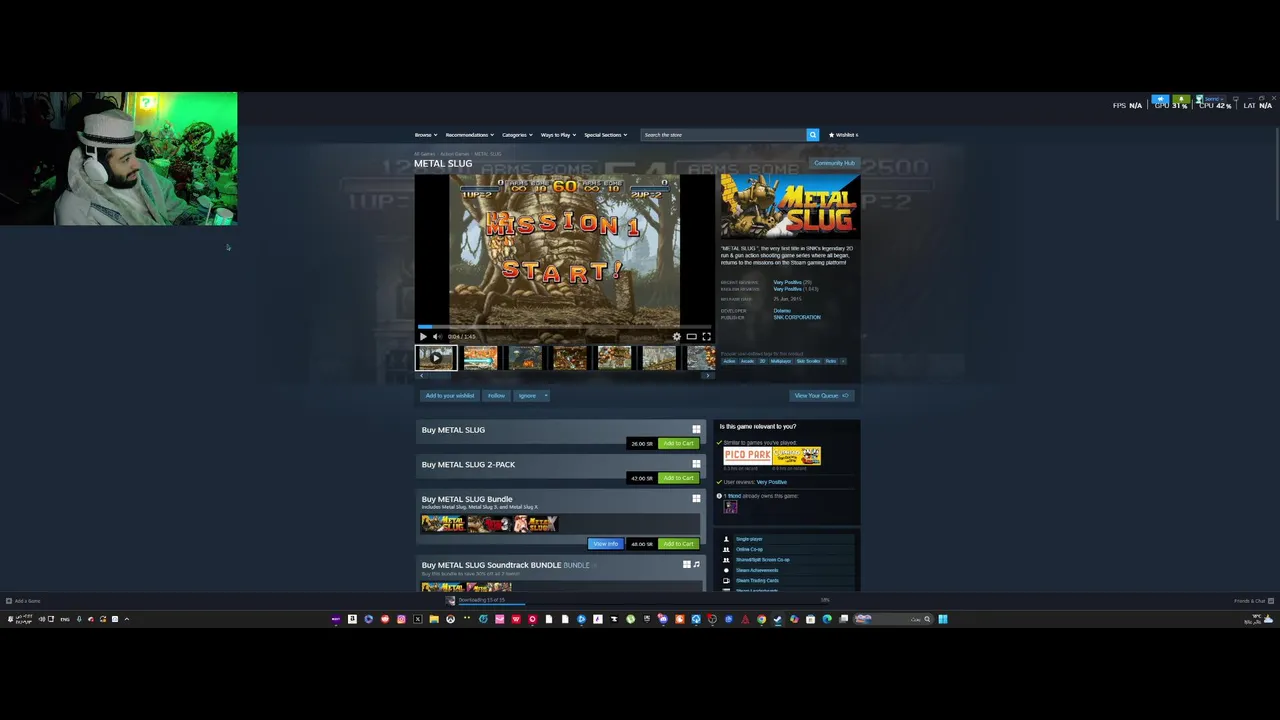Open Metal Slug 3 bundle thumbnail
The height and width of the screenshot is (720, 1280).
click(489, 523)
